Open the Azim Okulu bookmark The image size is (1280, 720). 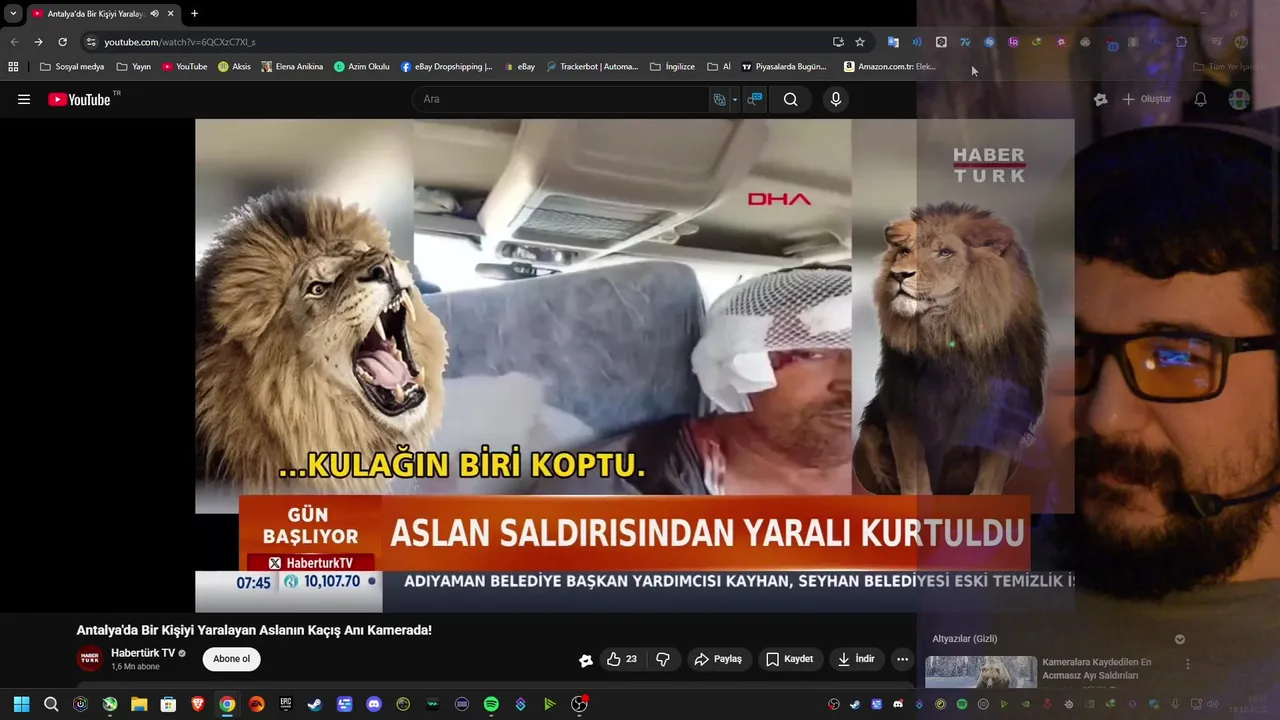[361, 67]
